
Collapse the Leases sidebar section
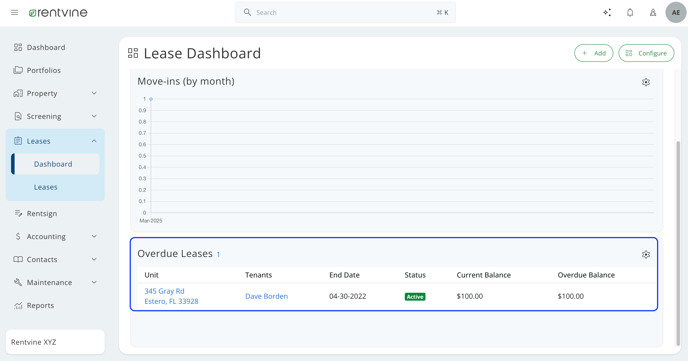pos(55,141)
